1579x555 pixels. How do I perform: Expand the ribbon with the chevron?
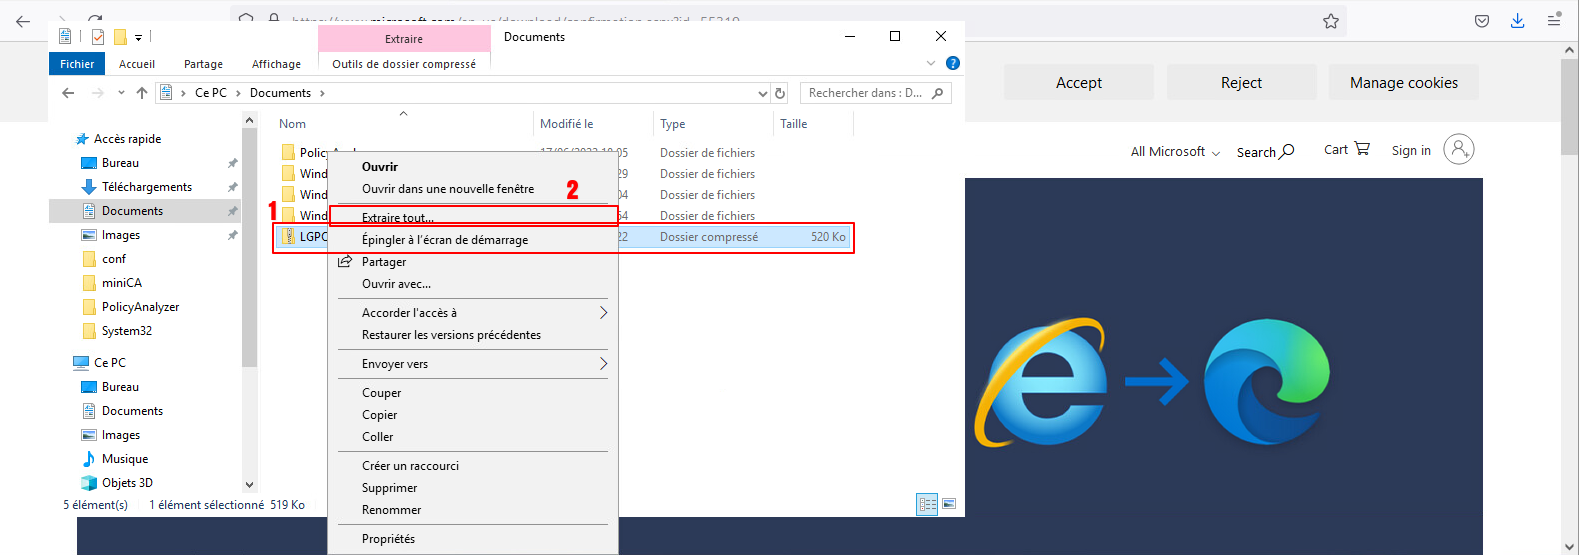click(x=931, y=63)
